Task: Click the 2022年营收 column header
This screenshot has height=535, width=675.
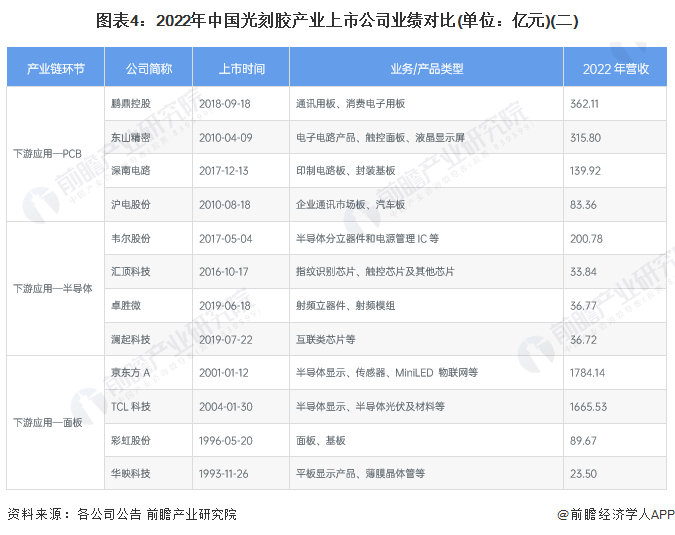Action: 615,68
